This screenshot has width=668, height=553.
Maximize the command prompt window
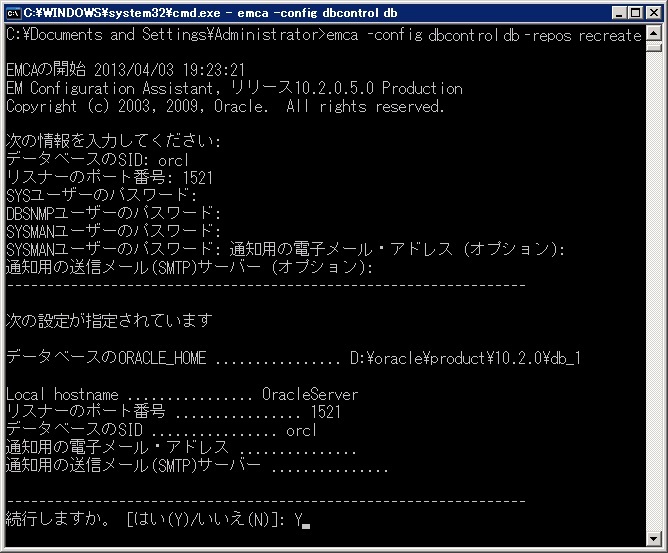coord(630,12)
